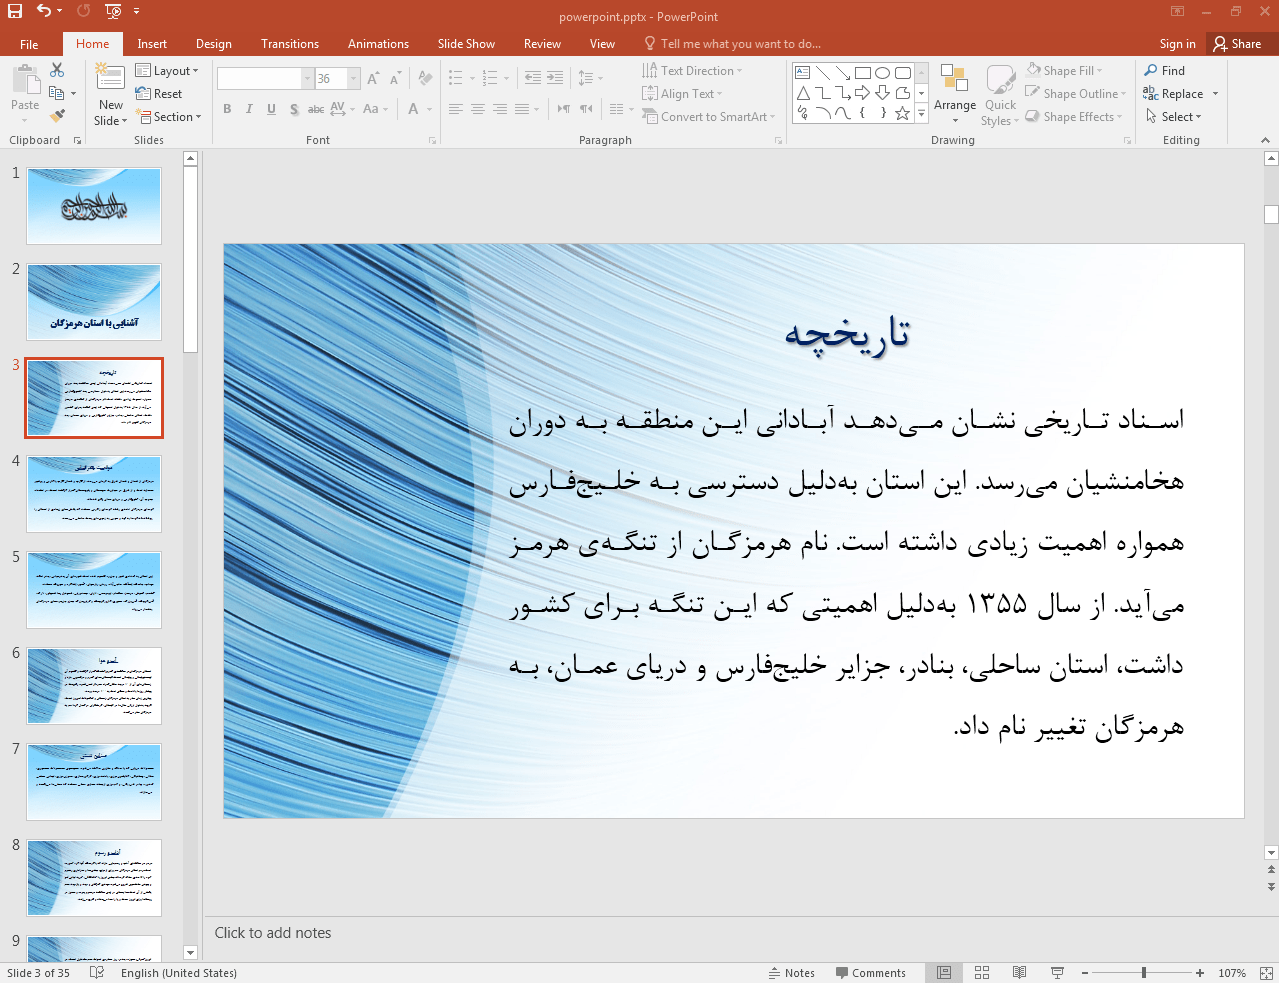The image size is (1279, 983).
Task: Click the Share button
Action: pyautogui.click(x=1237, y=44)
